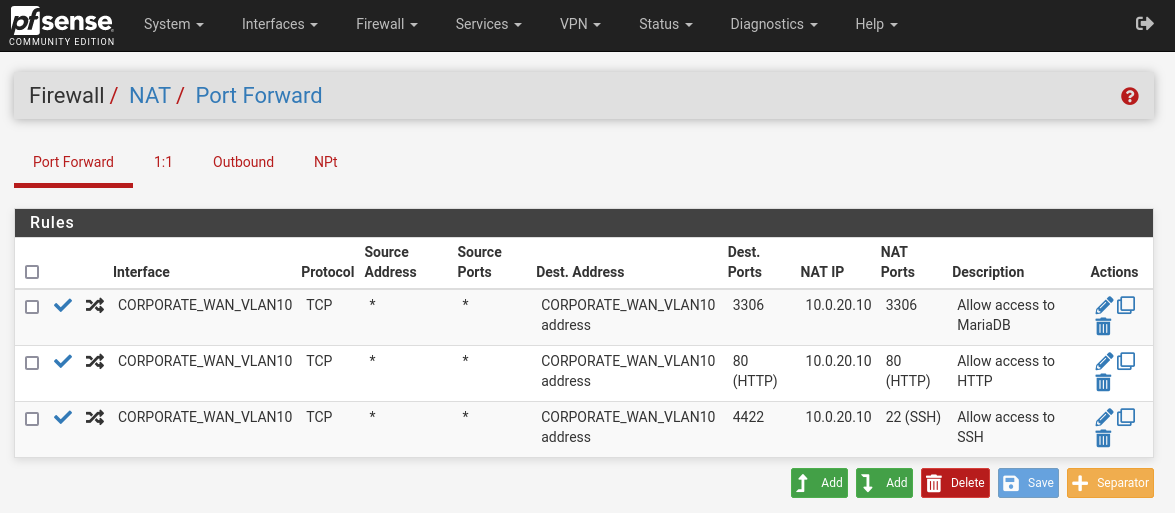Switch to the Outbound tab
Screen dimensions: 1175x513
243,162
